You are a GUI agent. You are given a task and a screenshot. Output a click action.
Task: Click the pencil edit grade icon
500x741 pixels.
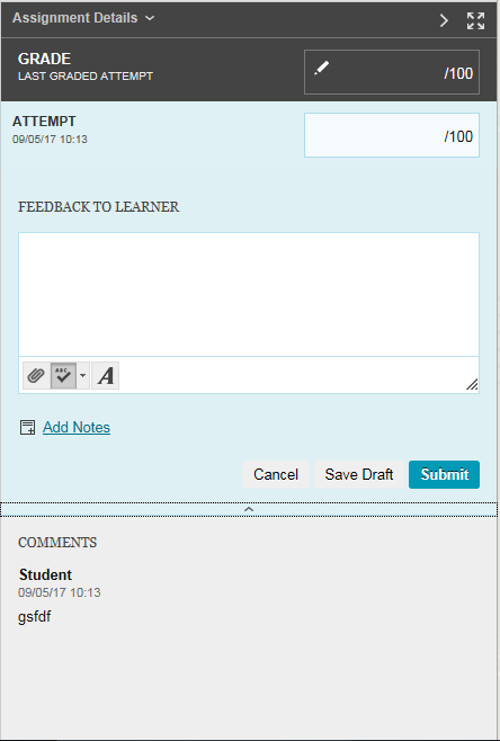point(322,69)
